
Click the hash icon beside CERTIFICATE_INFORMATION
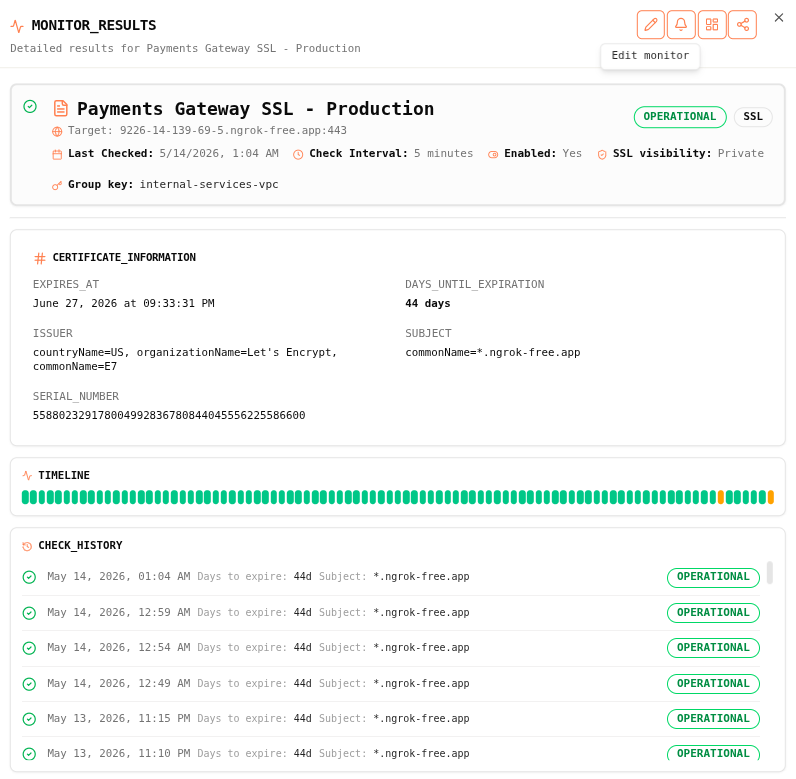pyautogui.click(x=40, y=258)
